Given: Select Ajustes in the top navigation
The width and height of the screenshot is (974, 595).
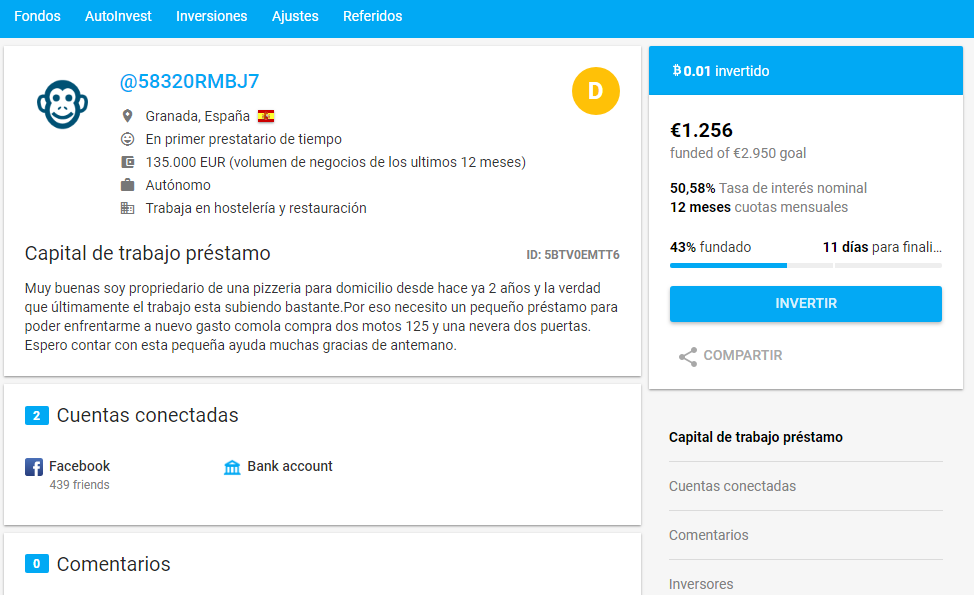Looking at the screenshot, I should (295, 17).
